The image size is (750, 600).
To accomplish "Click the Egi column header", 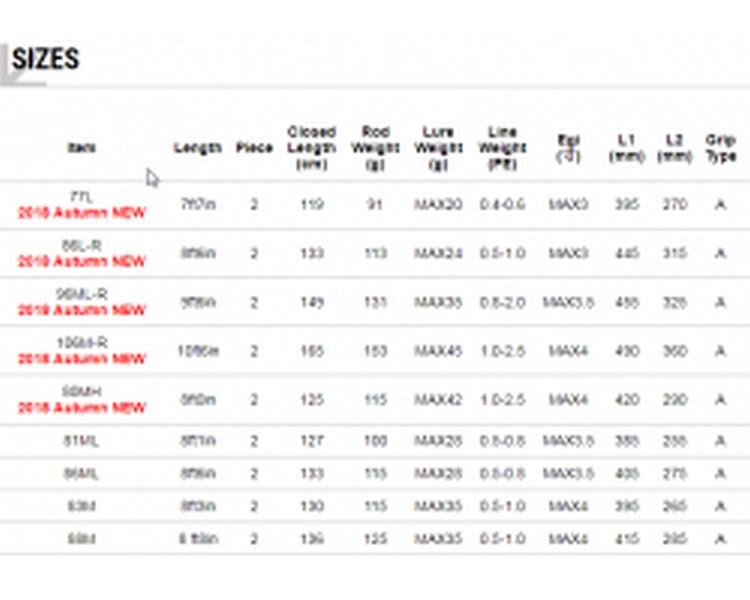I will tap(568, 148).
